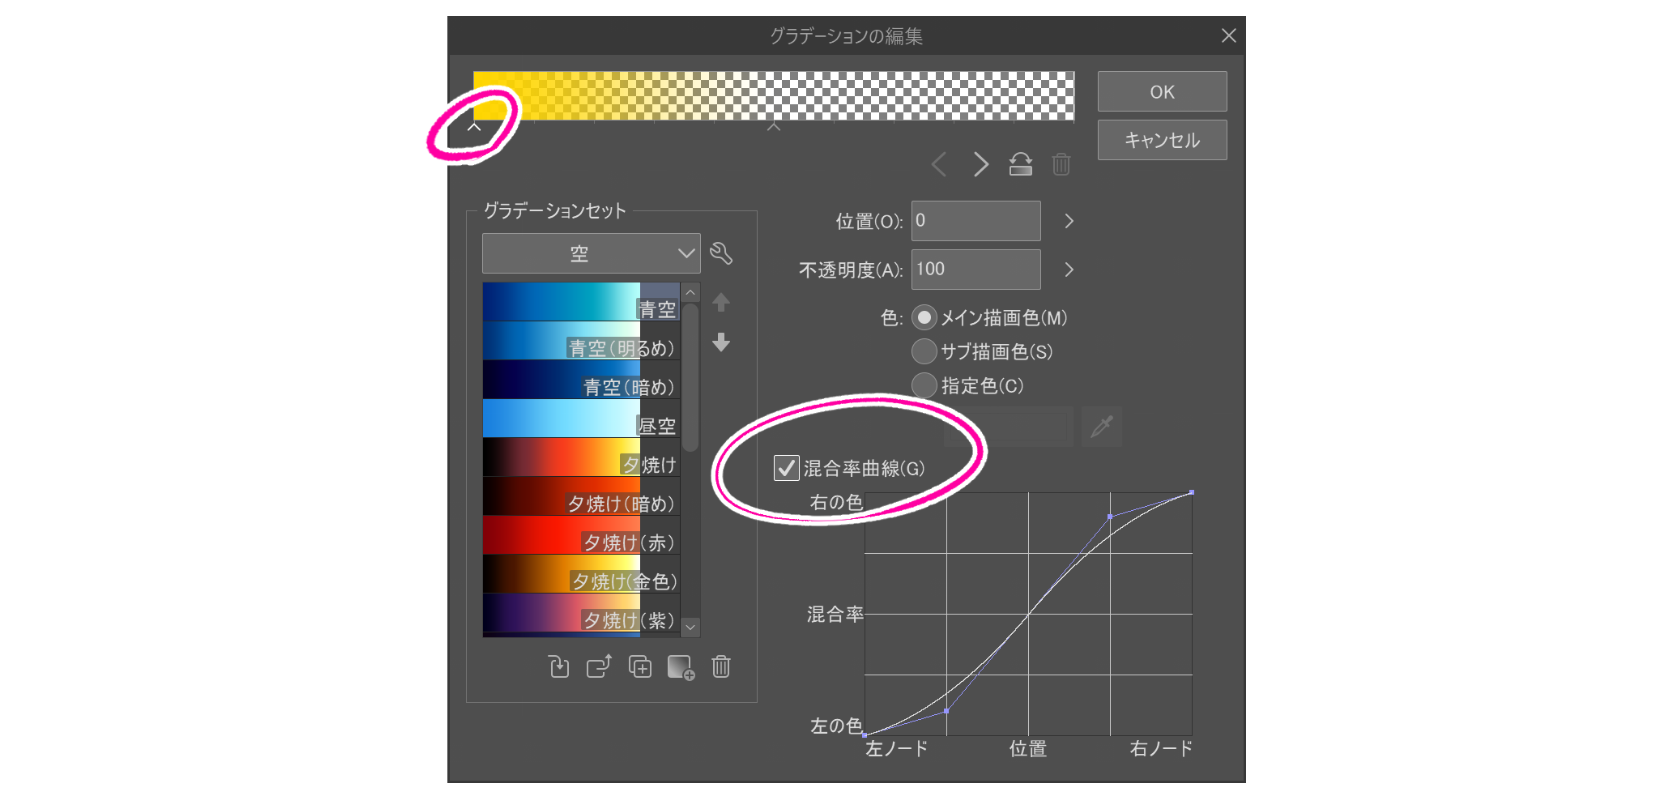This screenshot has height=797, width=1653.
Task: Click the 不透明度(A) input field
Action: click(x=975, y=270)
